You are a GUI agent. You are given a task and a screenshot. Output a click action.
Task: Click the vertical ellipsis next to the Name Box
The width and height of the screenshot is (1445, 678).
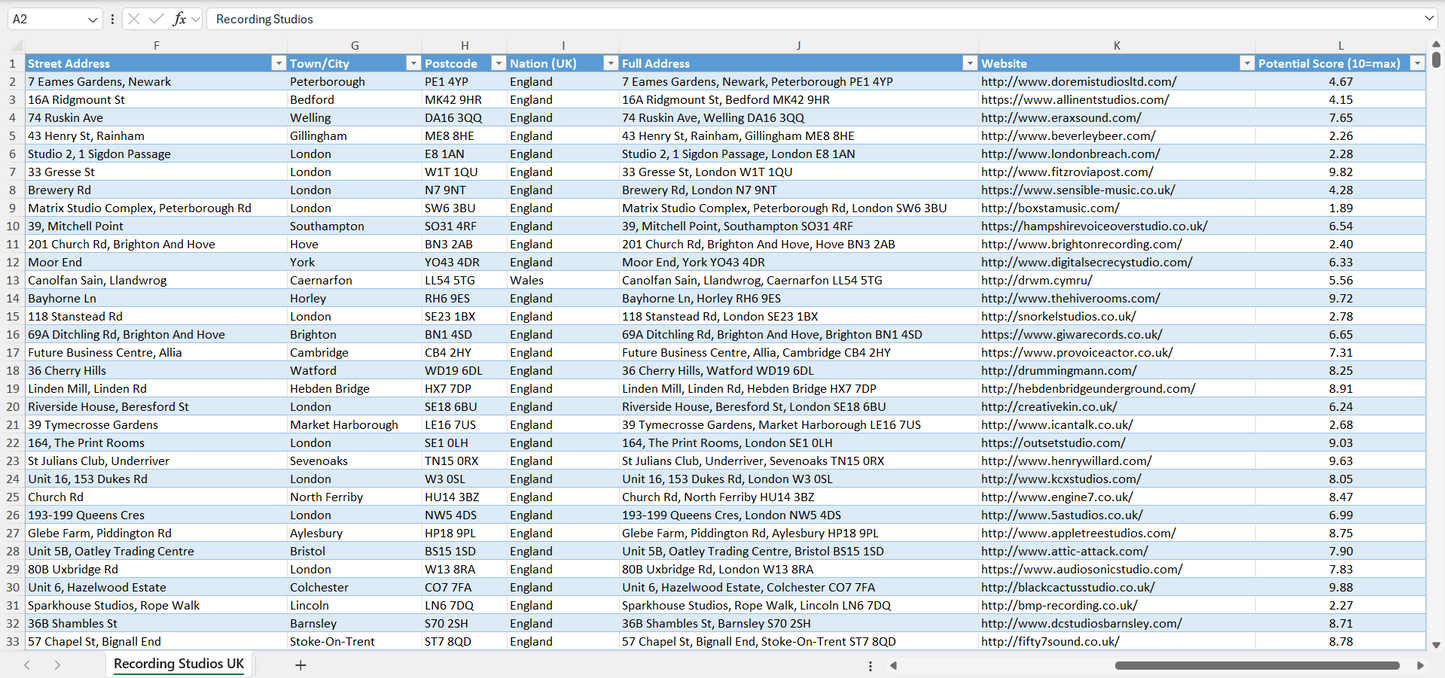pos(112,18)
